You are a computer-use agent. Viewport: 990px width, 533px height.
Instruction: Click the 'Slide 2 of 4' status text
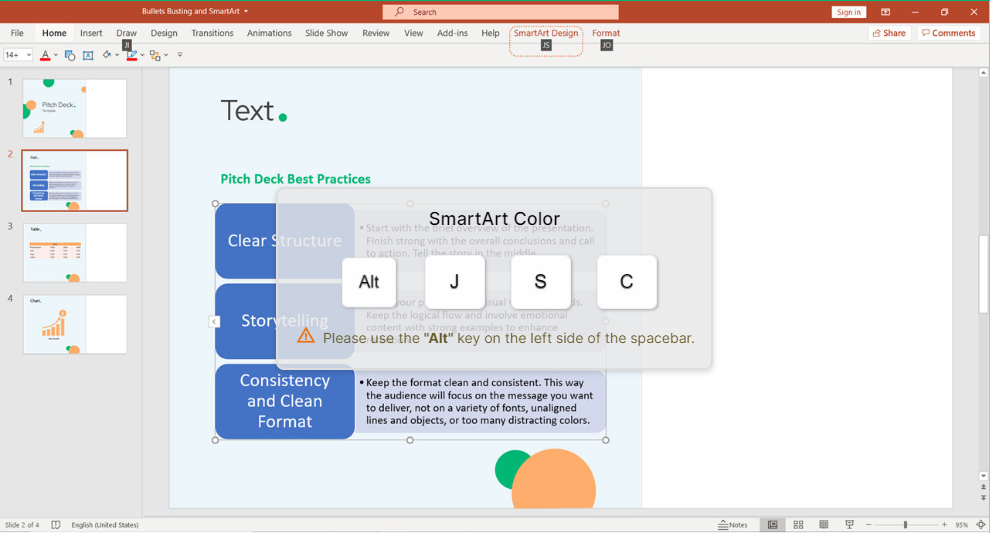click(x=22, y=525)
